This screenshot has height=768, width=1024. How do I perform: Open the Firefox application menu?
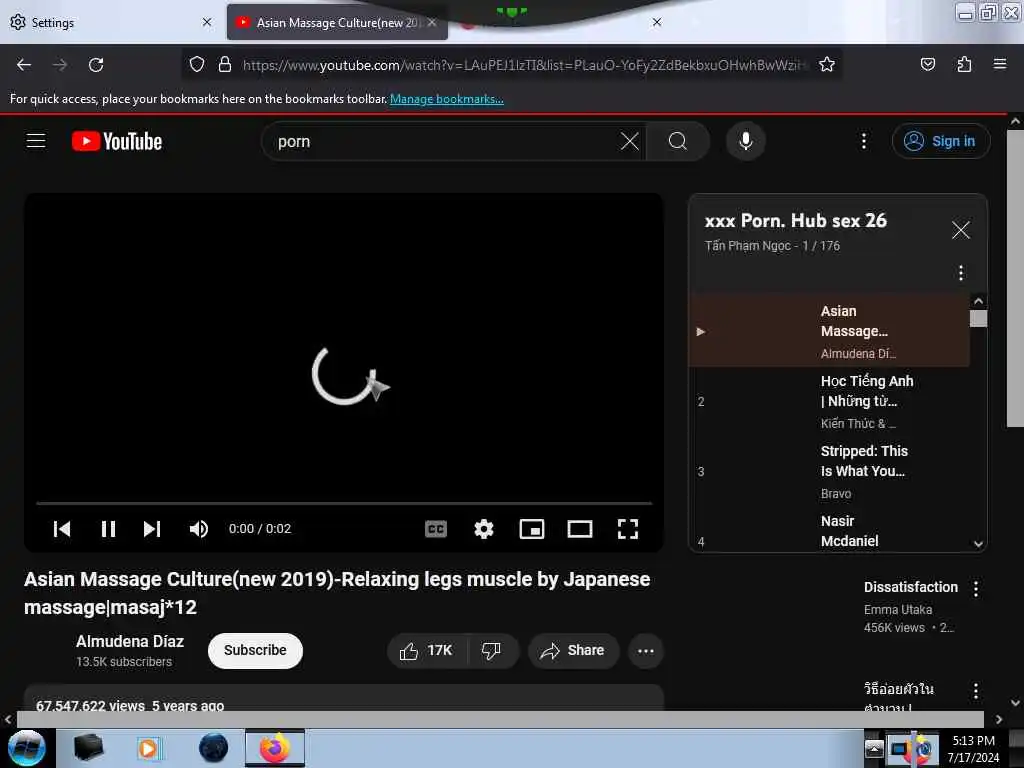click(x=999, y=64)
